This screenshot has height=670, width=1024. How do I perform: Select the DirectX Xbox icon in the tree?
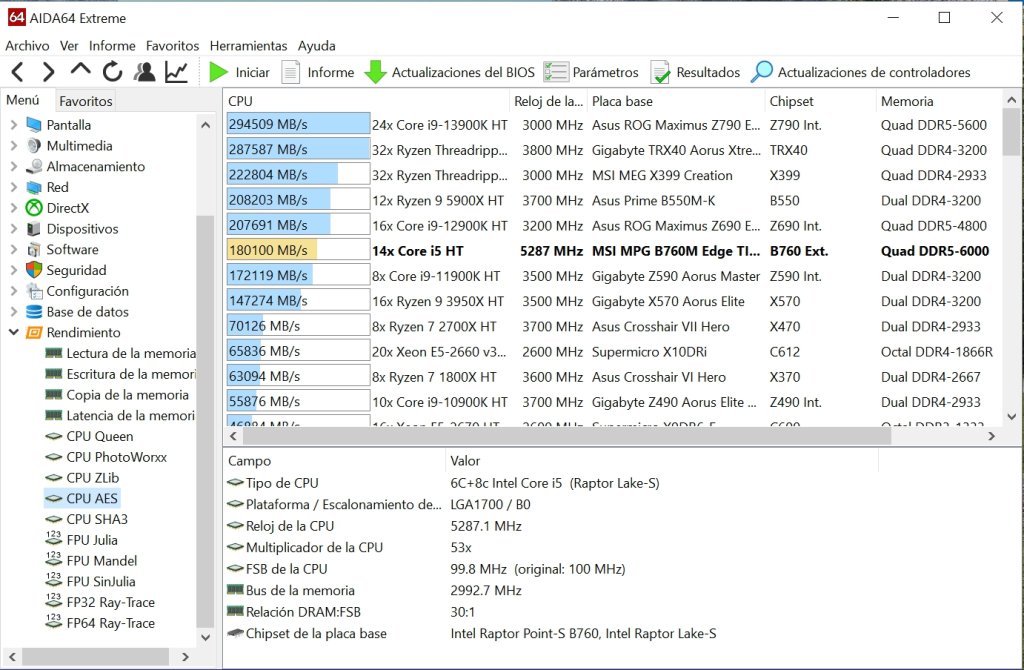click(34, 208)
